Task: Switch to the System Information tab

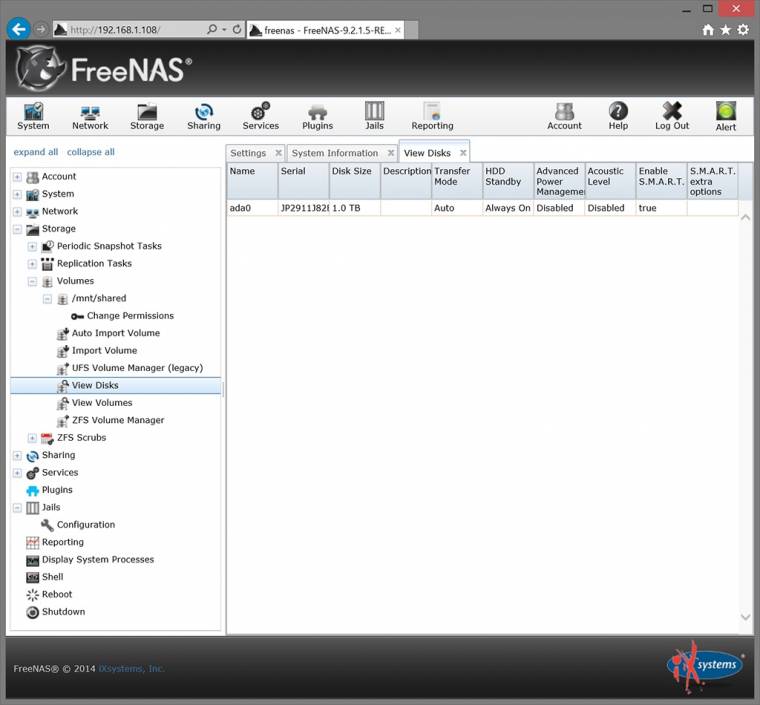Action: 335,153
